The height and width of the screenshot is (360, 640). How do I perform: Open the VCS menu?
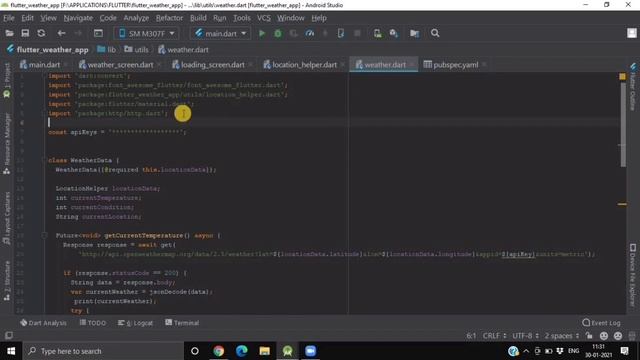pyautogui.click(x=264, y=18)
